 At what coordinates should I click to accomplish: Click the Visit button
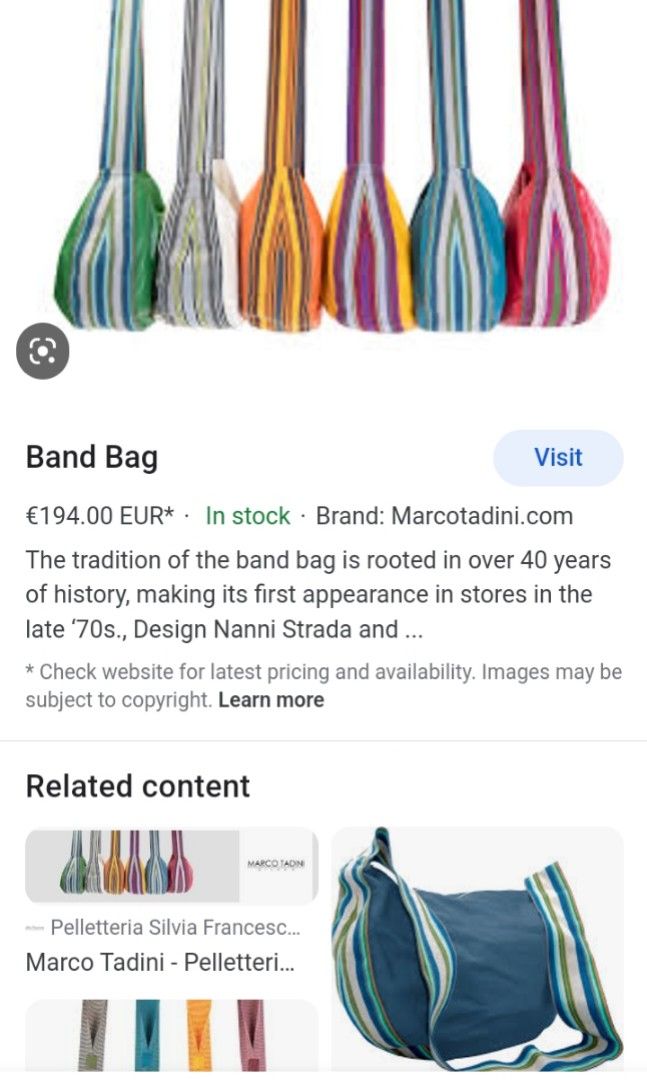point(558,458)
